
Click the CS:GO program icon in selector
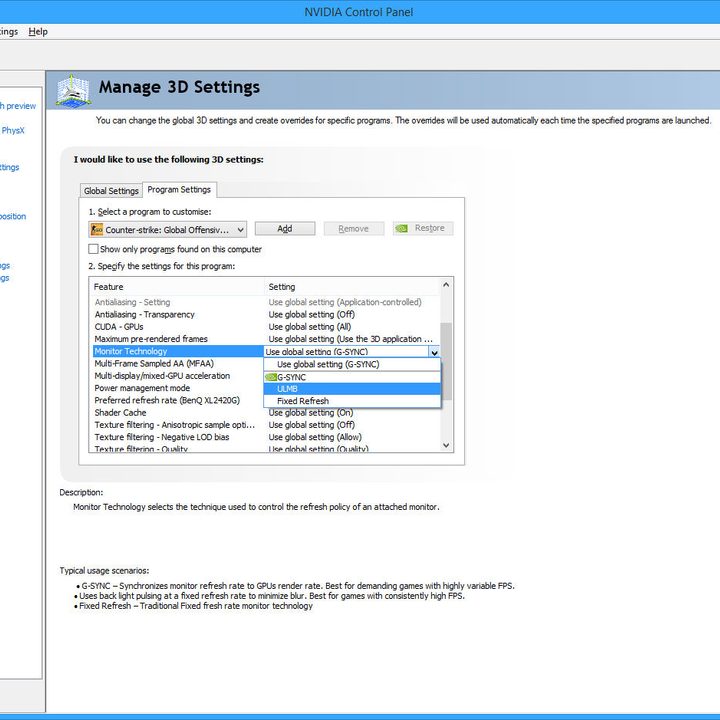coord(97,230)
